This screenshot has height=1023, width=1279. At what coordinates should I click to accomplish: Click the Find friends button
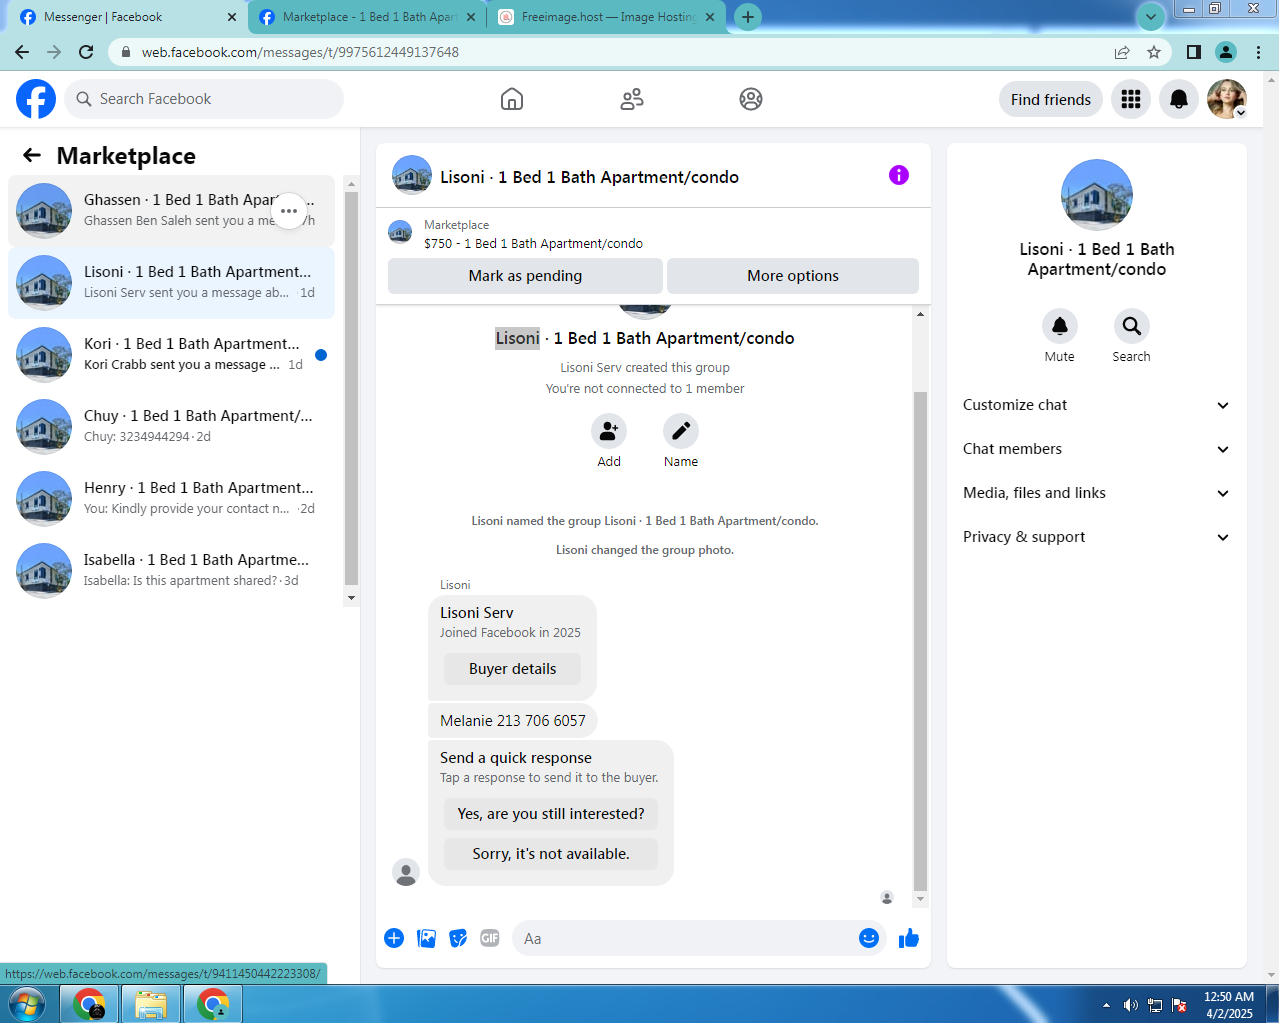(x=1051, y=99)
